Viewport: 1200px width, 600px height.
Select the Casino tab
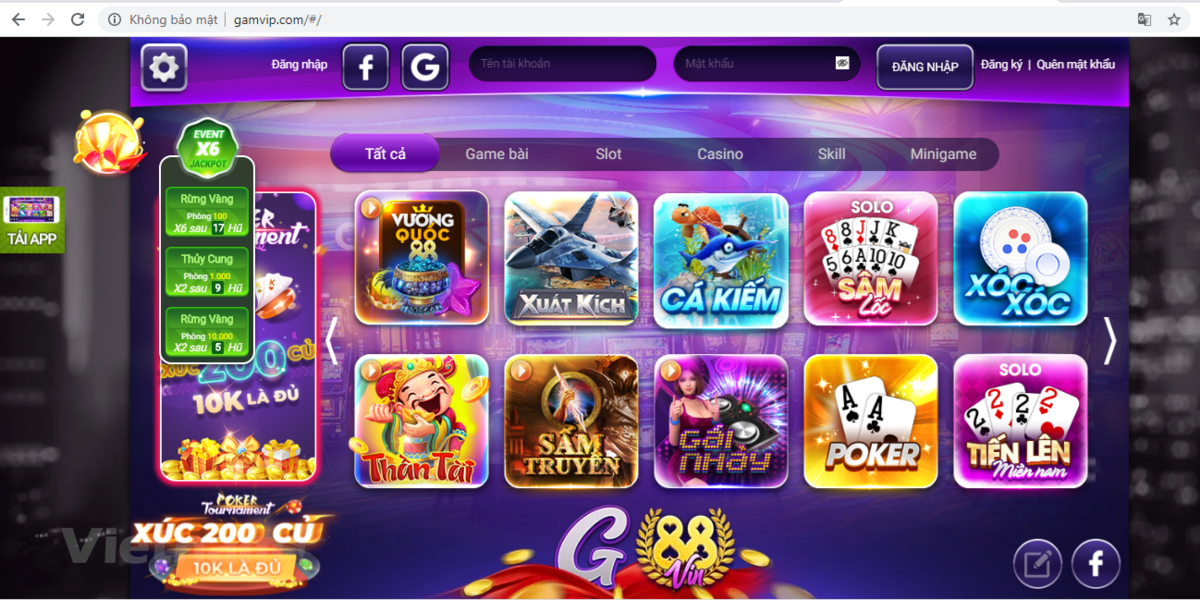[720, 154]
